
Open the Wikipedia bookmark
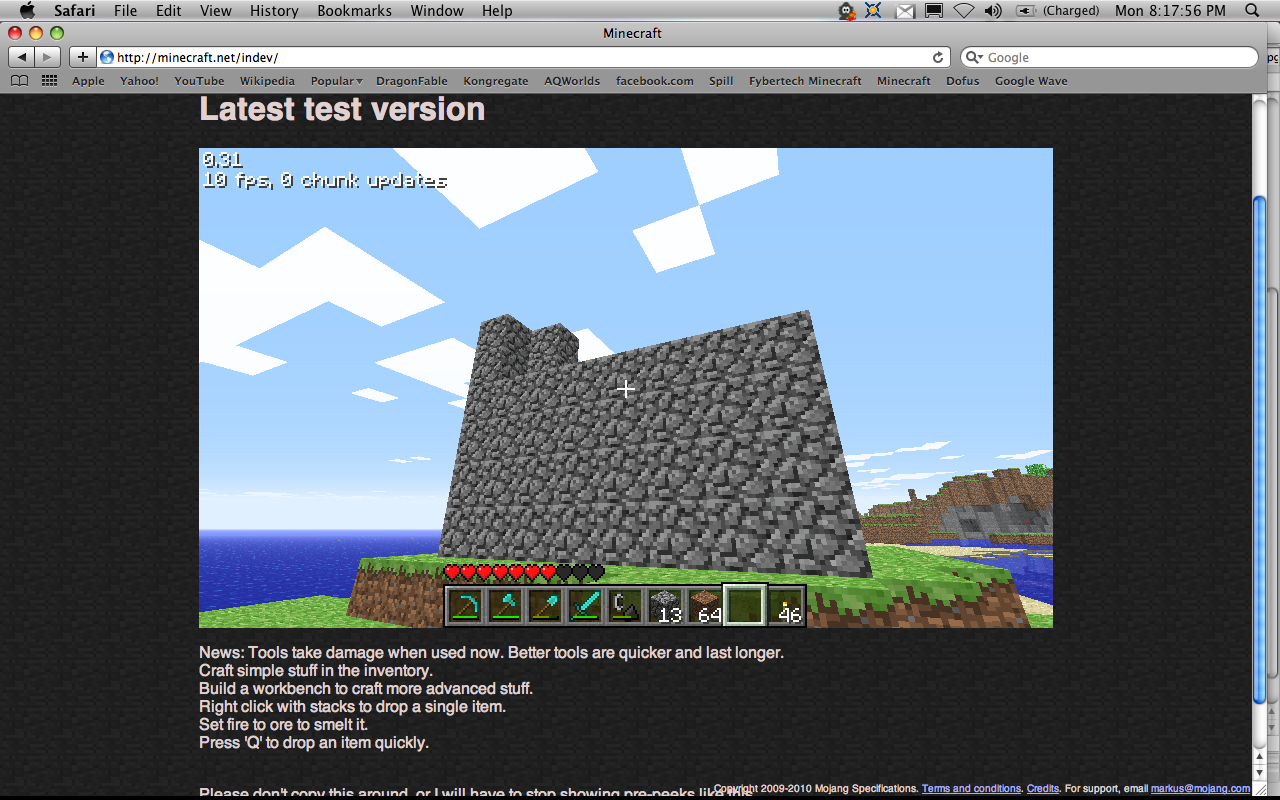coord(267,81)
